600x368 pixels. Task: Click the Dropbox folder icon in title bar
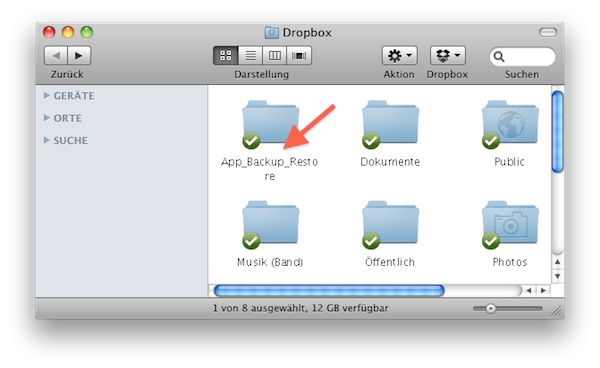pyautogui.click(x=271, y=33)
